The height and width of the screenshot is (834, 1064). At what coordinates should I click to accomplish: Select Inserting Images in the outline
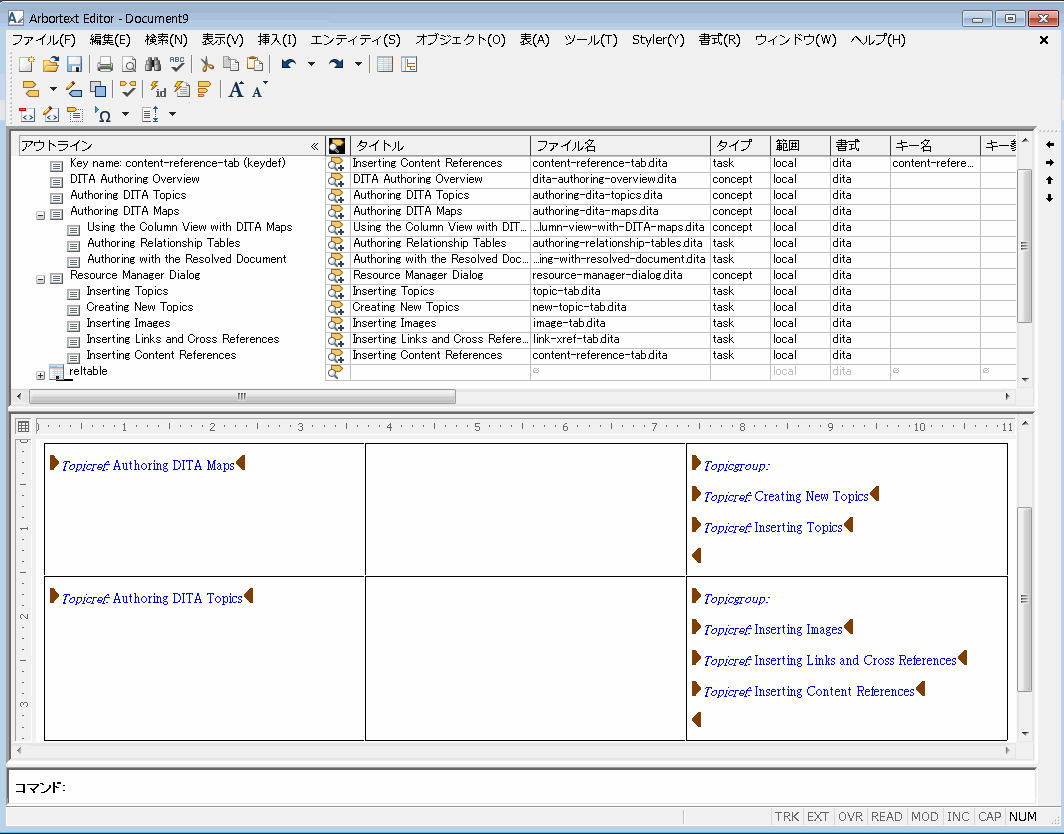click(128, 323)
